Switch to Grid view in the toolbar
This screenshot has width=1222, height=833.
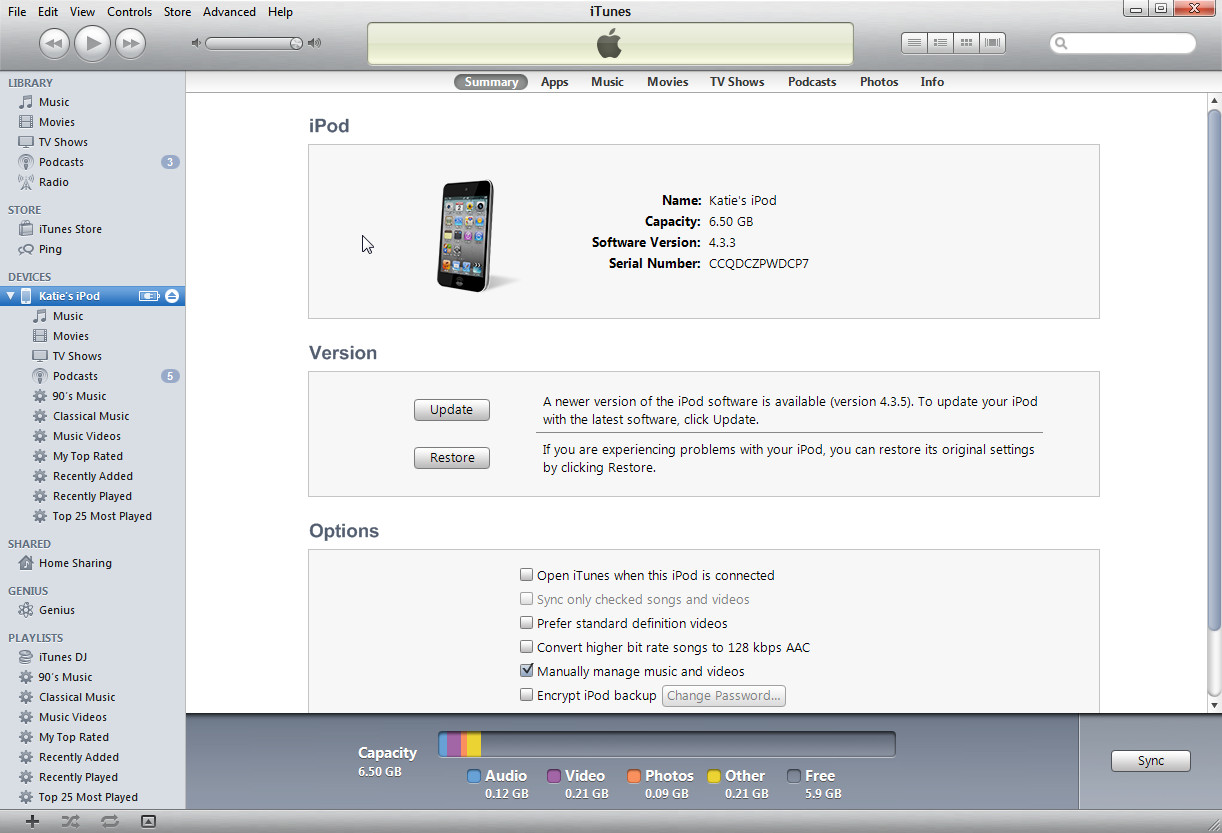coord(966,42)
